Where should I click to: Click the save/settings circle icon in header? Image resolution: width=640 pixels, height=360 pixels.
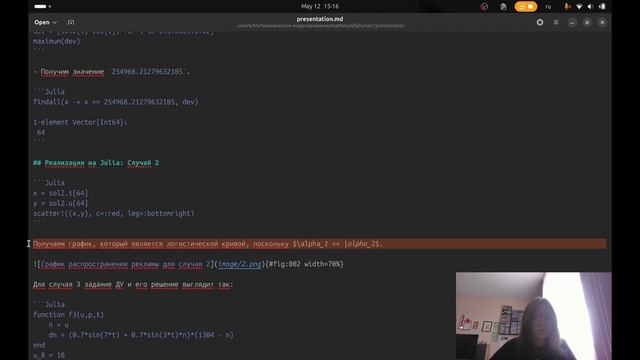(540, 22)
